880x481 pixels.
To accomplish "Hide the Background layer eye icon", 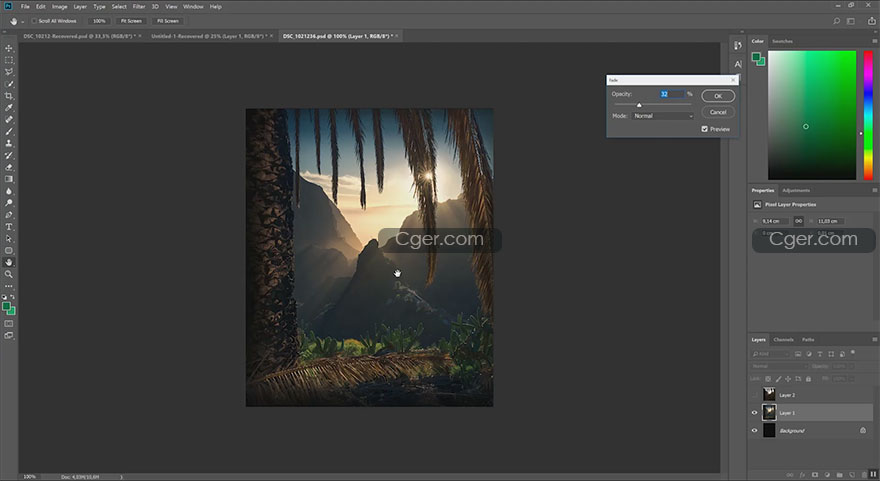I will [754, 431].
